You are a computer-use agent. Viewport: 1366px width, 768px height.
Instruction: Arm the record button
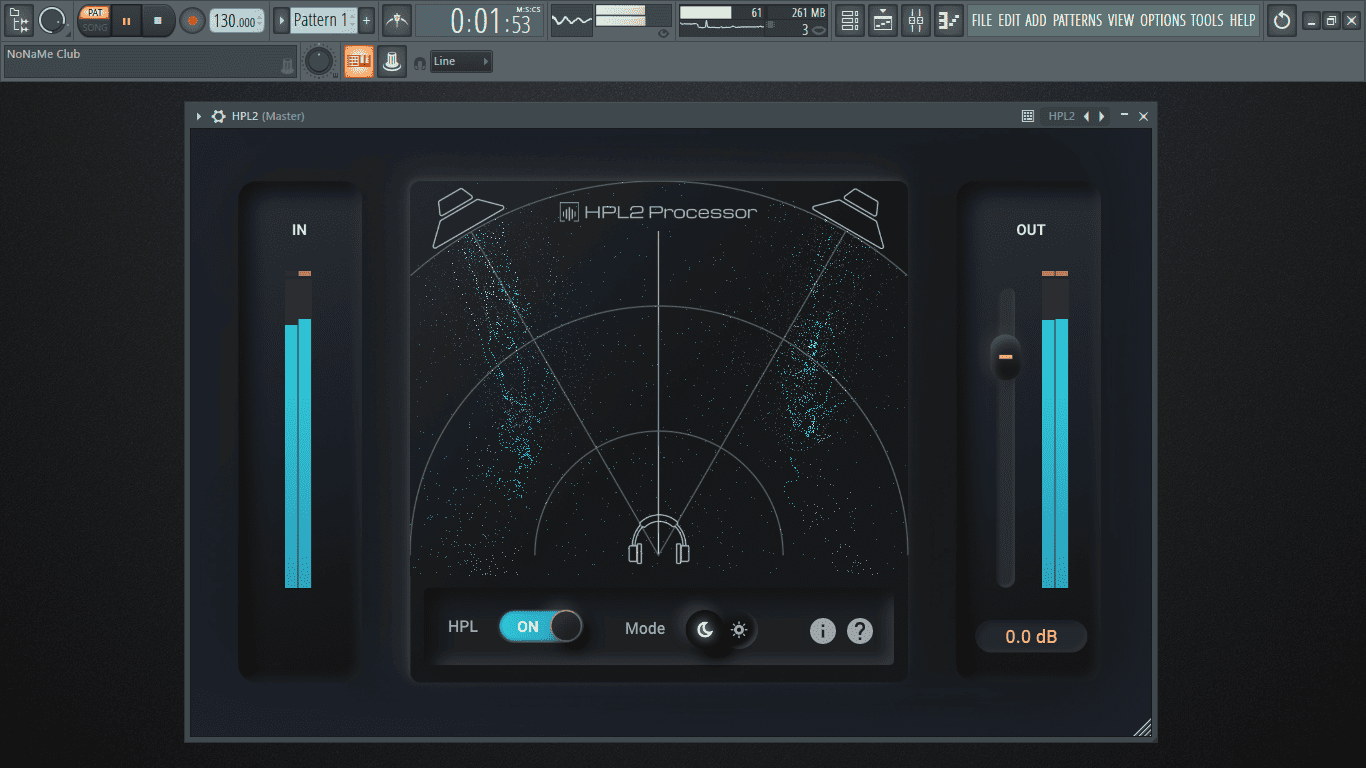coord(193,20)
